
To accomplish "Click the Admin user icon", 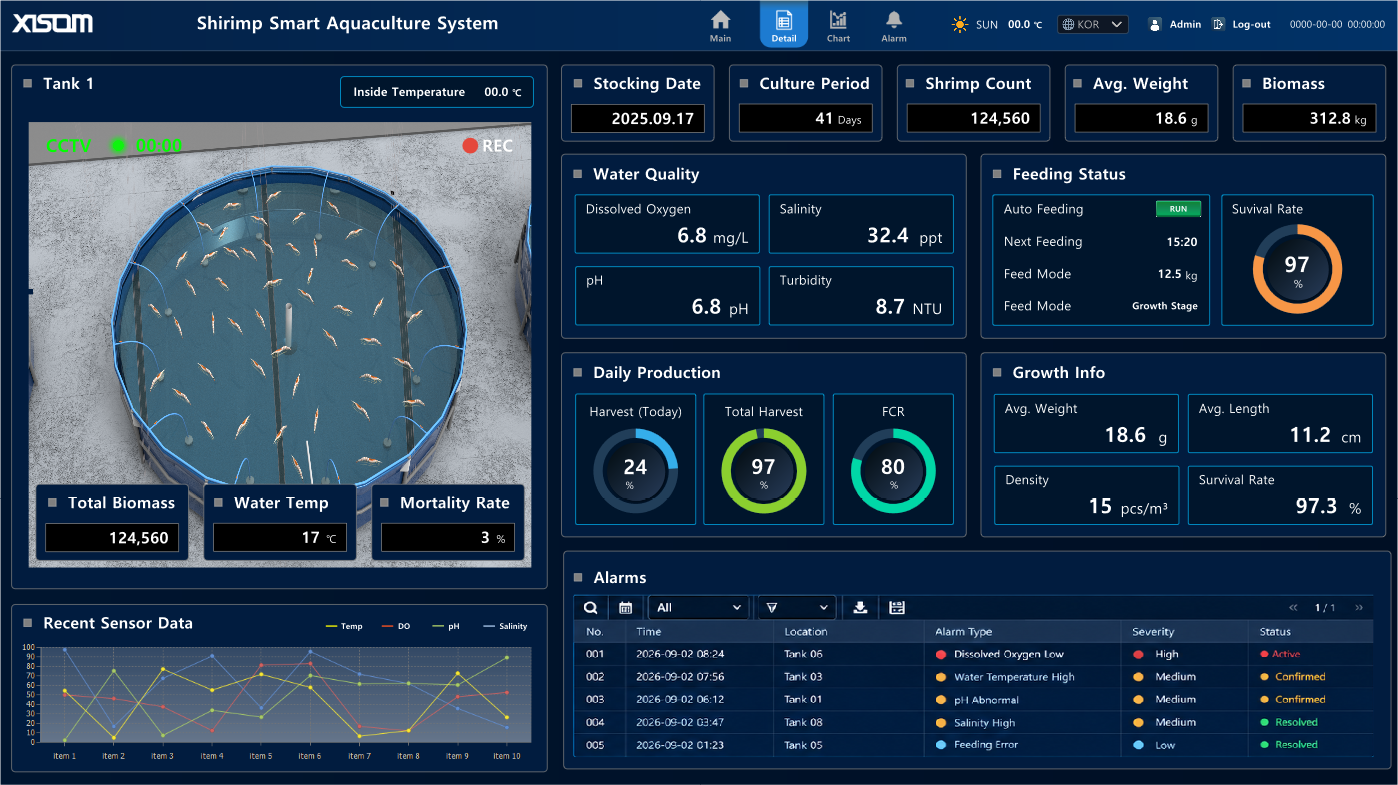I will coord(1154,24).
